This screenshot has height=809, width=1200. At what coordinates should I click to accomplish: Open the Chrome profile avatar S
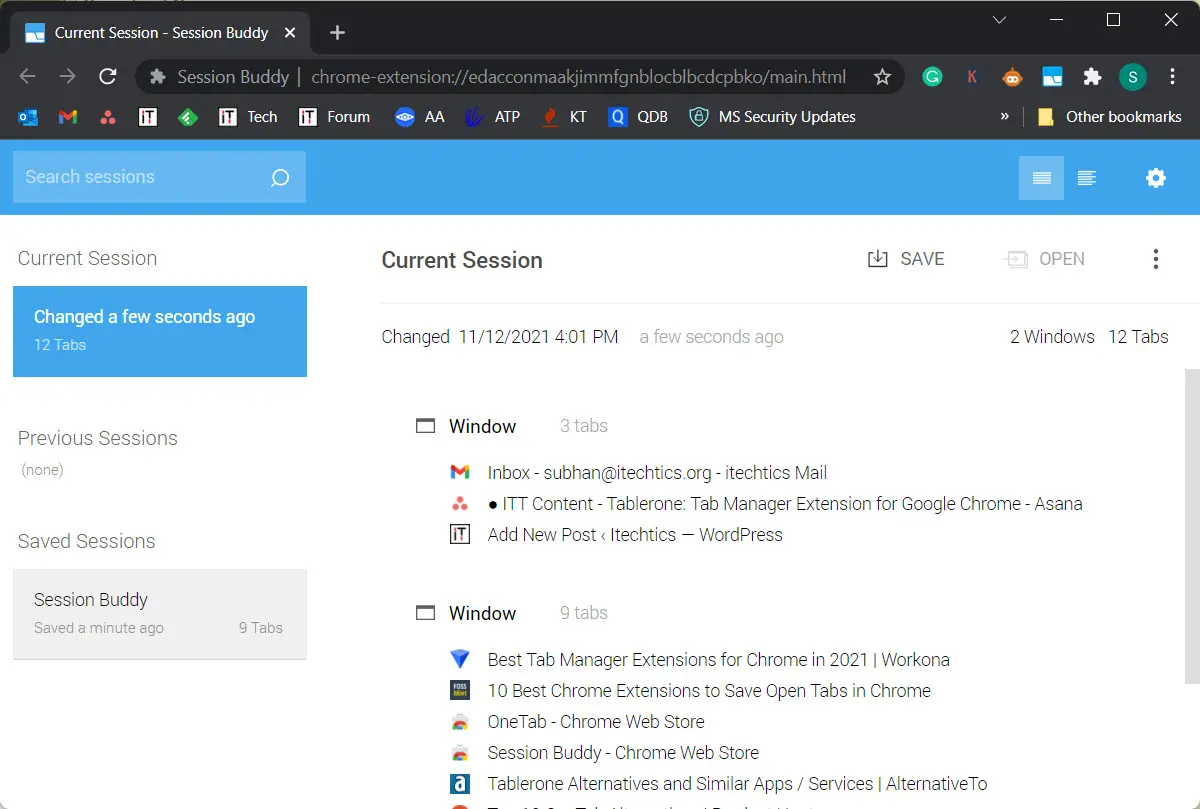point(1132,77)
